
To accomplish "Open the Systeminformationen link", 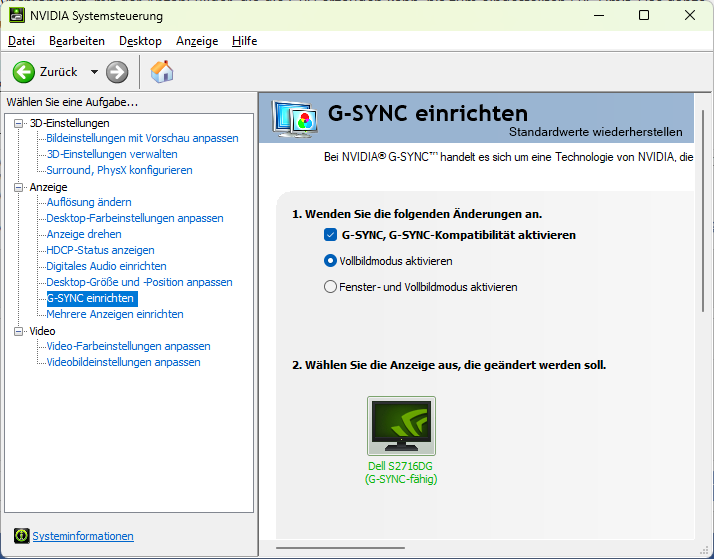I will (83, 536).
